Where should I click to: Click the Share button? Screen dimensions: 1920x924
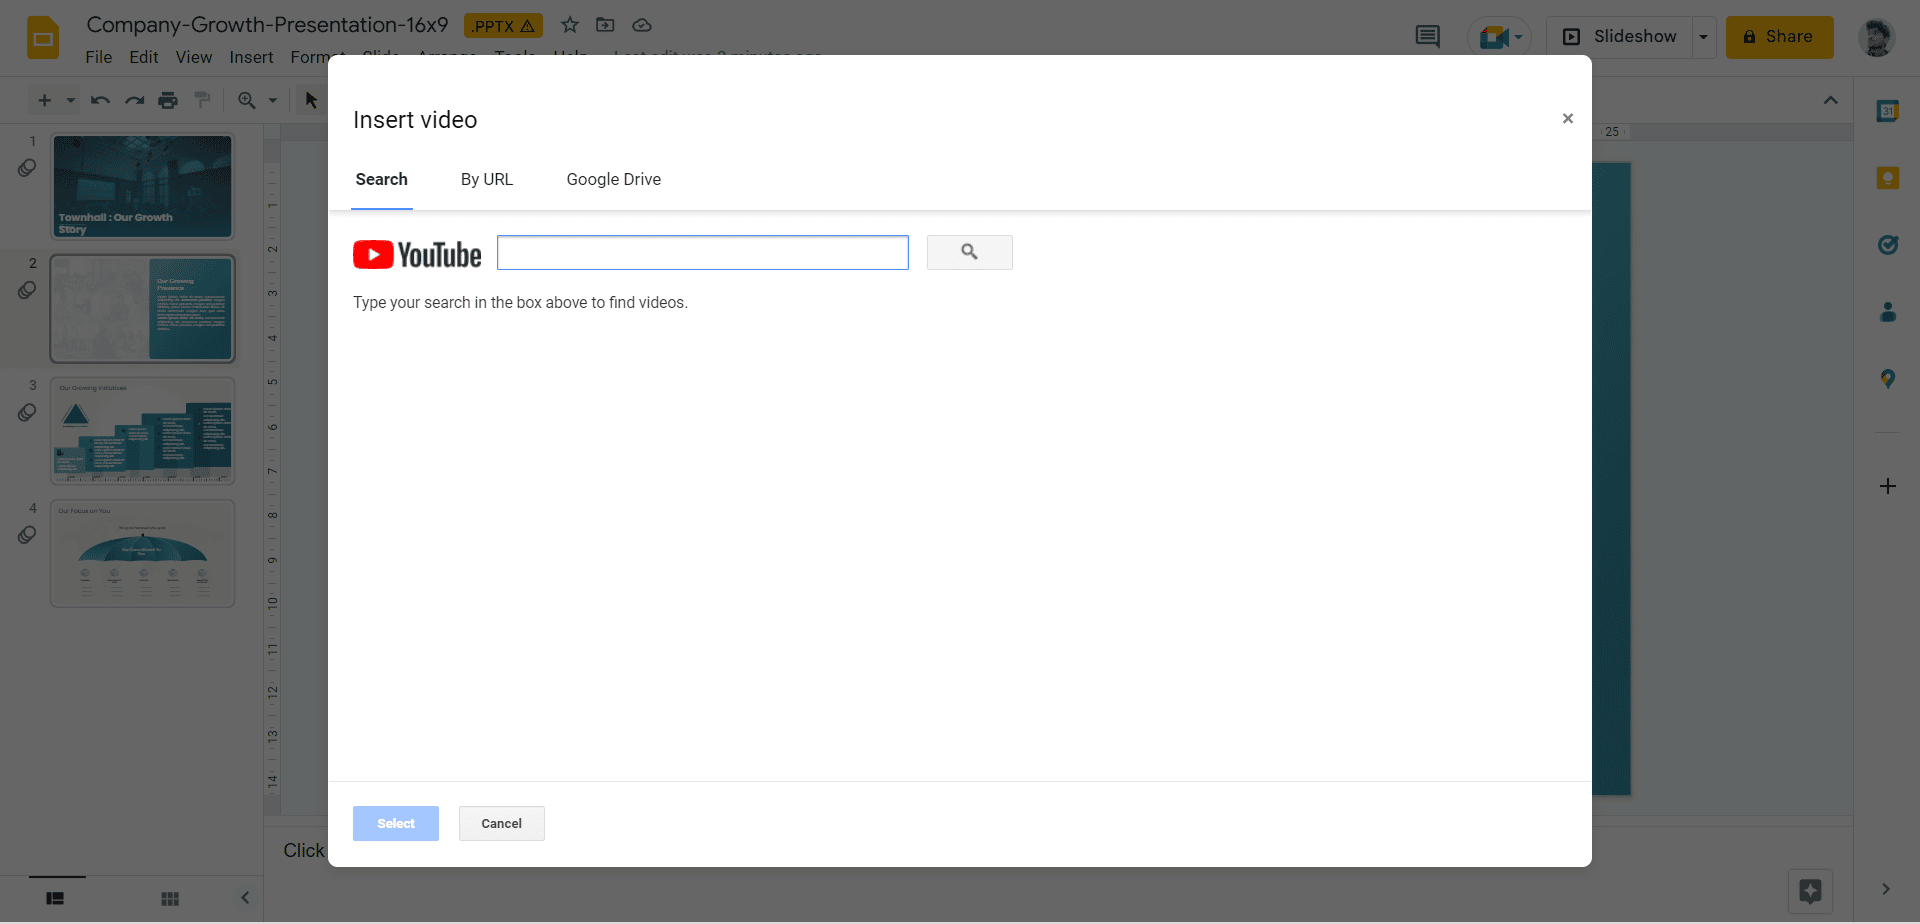[x=1778, y=37]
